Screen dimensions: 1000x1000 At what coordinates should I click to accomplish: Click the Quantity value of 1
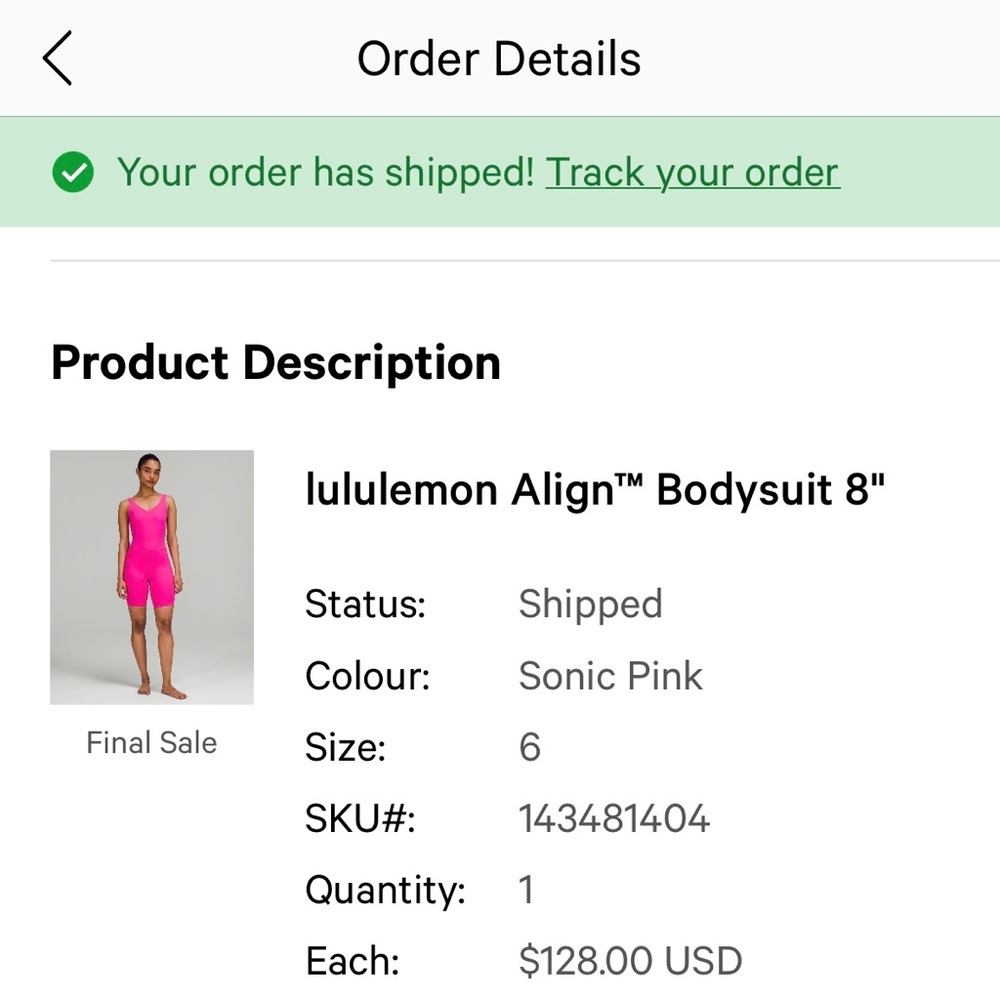click(x=527, y=889)
